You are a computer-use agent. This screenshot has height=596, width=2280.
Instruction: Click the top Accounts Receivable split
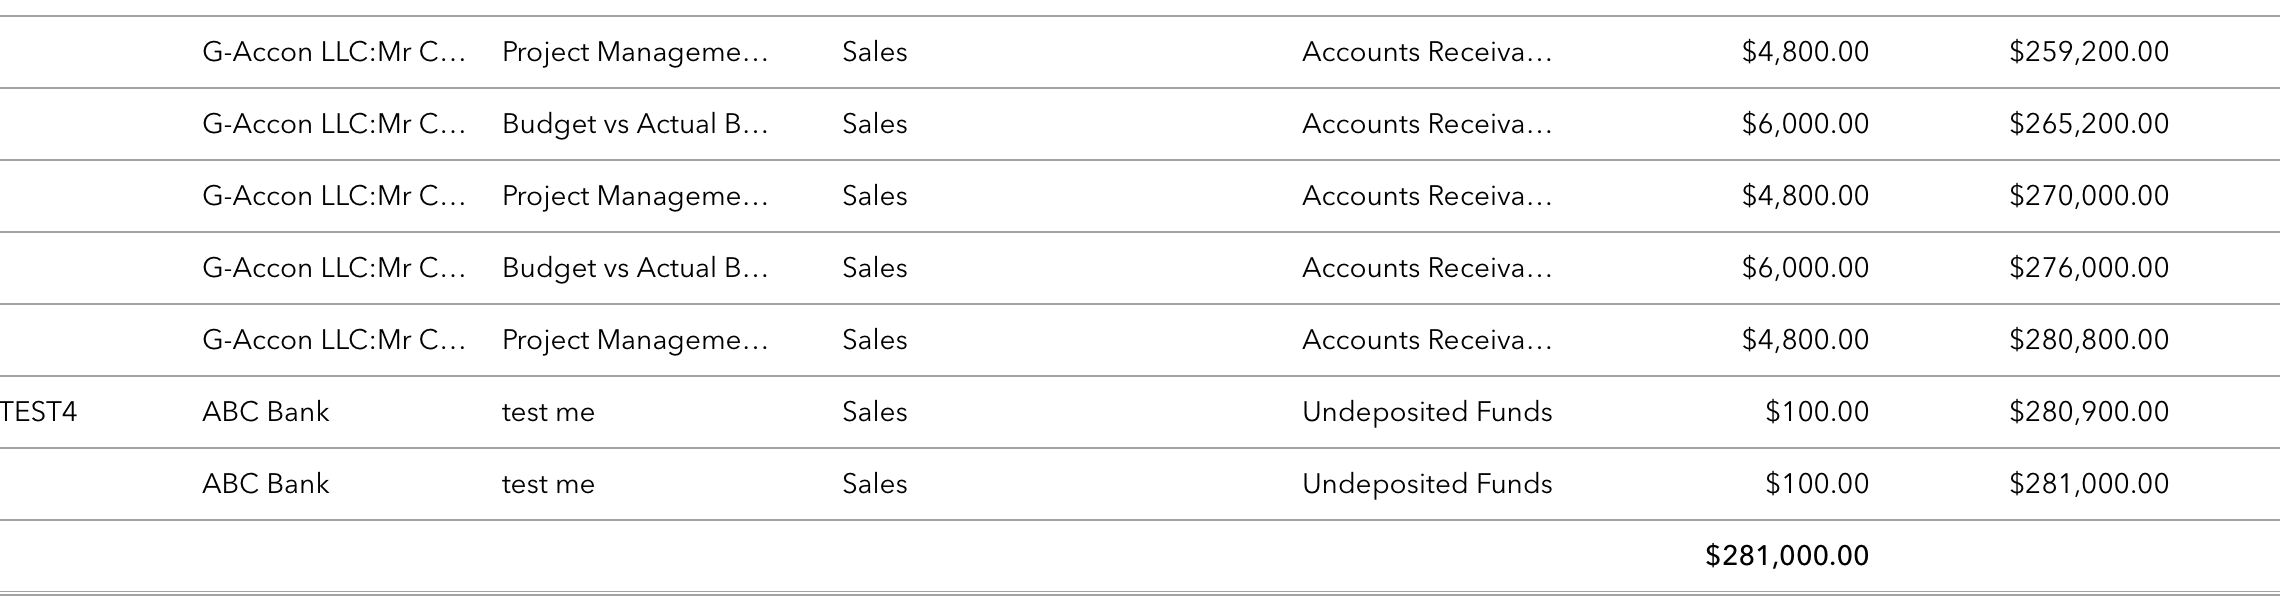(x=1427, y=52)
